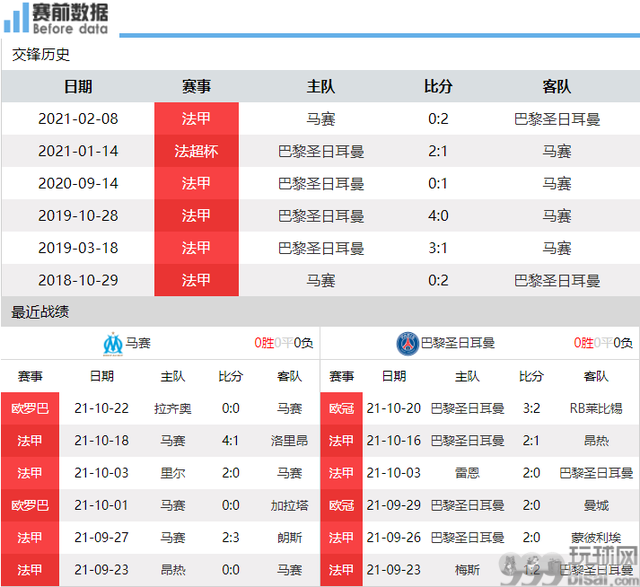Click the 法超杯 competition badge

[196, 151]
